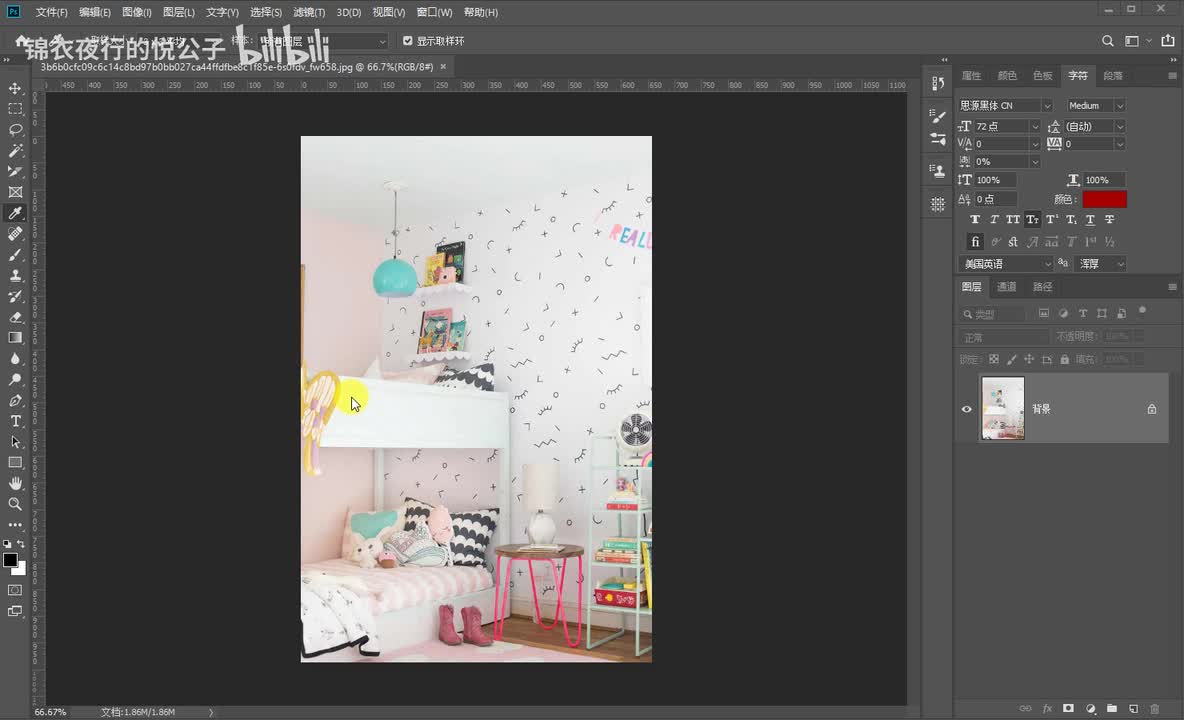Switch to the 路径 tab
Screen dimensions: 1184x720
pyautogui.click(x=1042, y=287)
